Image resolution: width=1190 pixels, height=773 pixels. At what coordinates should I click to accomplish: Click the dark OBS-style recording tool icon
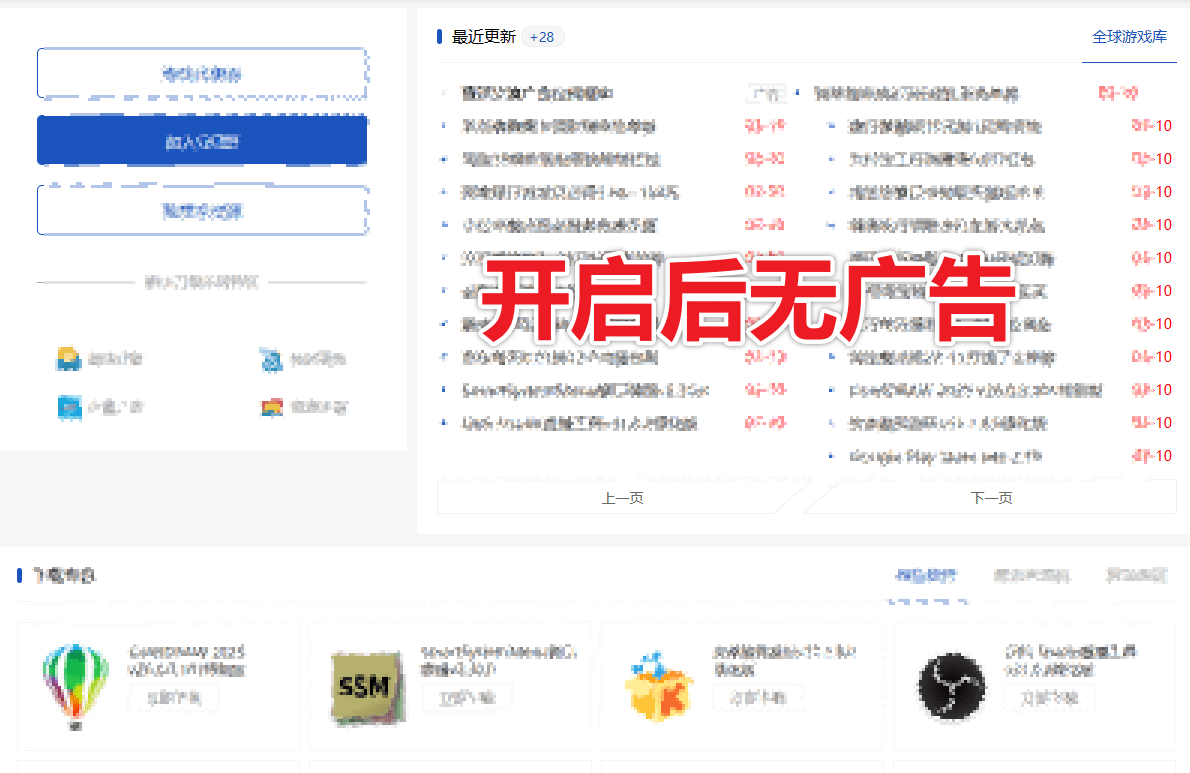click(x=950, y=687)
